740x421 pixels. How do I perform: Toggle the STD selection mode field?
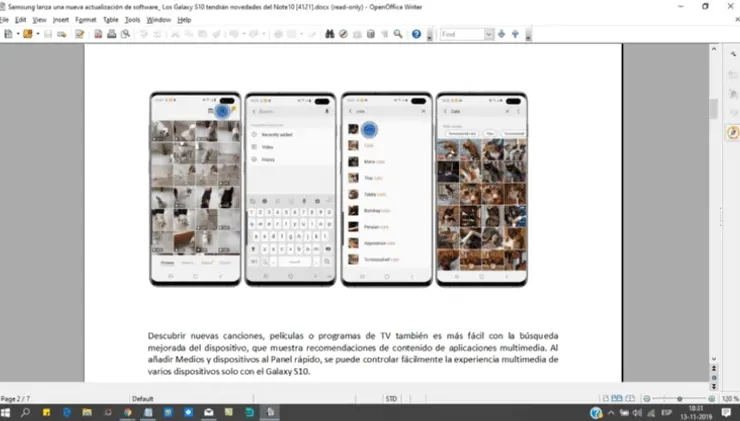(x=391, y=397)
